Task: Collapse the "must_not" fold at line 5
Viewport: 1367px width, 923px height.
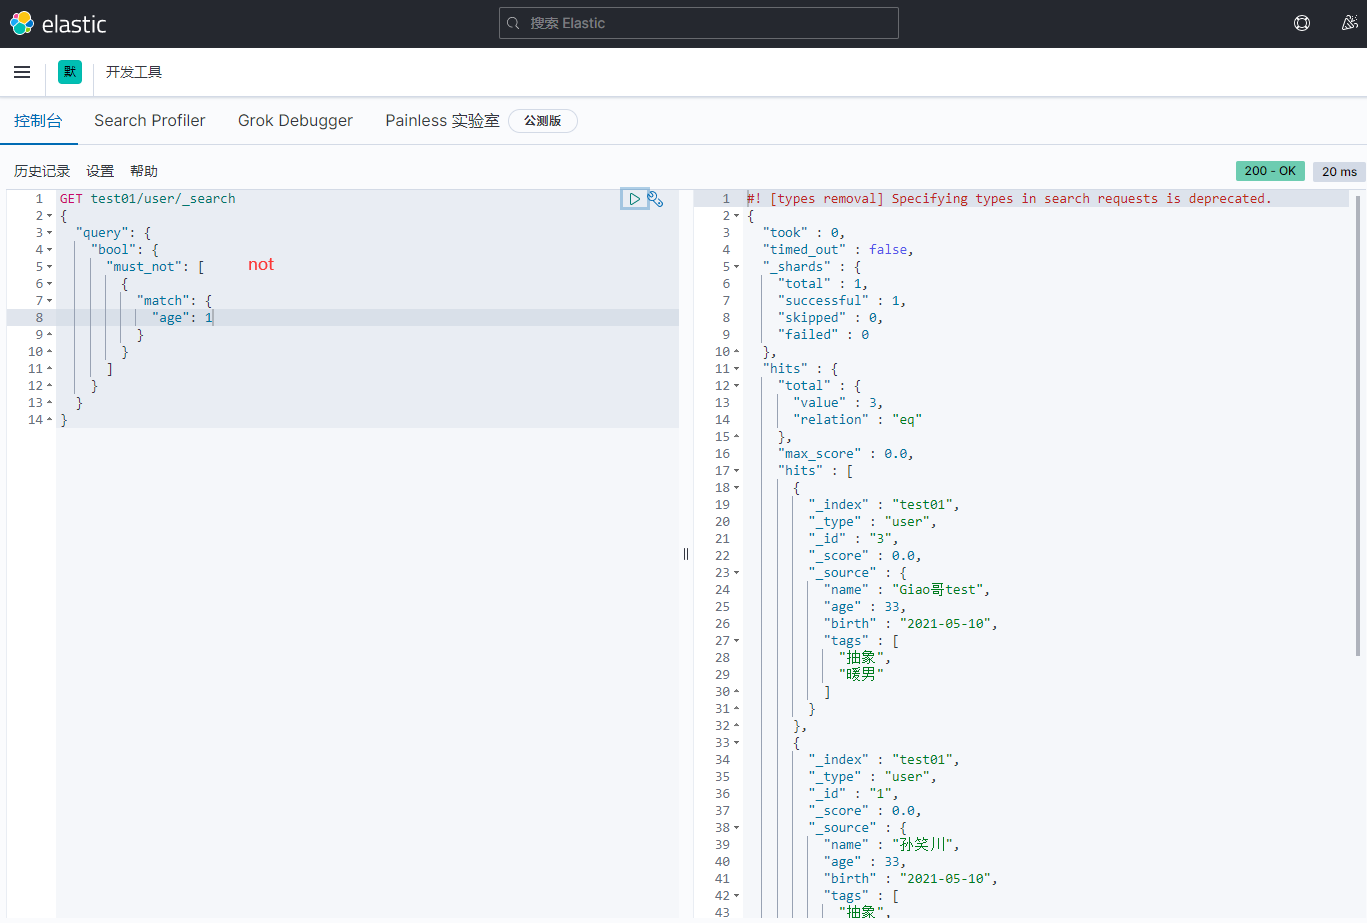Action: 50,267
